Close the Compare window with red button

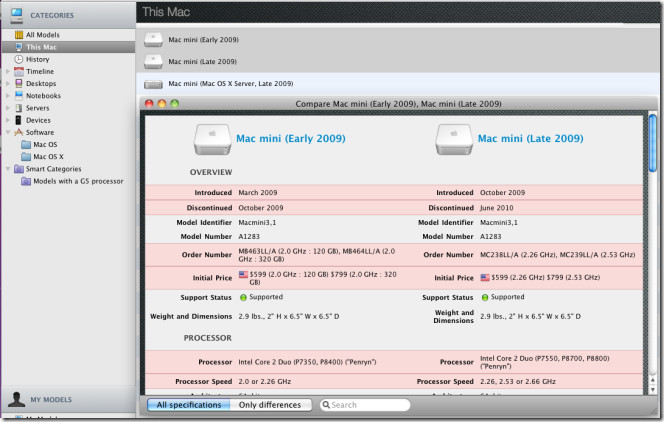tap(149, 104)
